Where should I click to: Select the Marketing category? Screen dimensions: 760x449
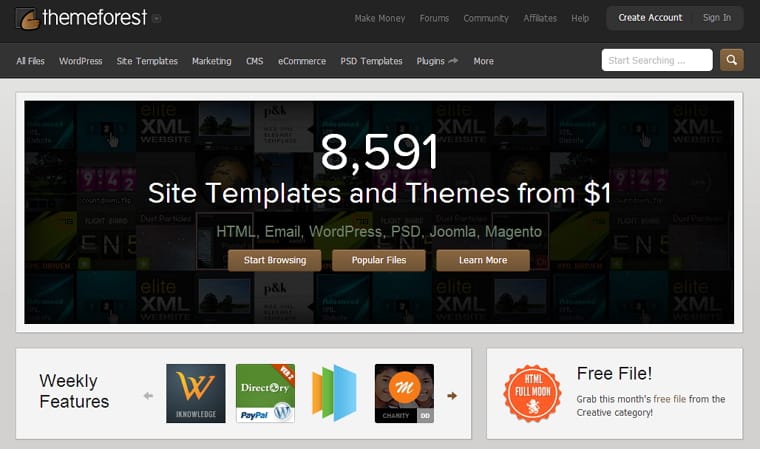(211, 61)
